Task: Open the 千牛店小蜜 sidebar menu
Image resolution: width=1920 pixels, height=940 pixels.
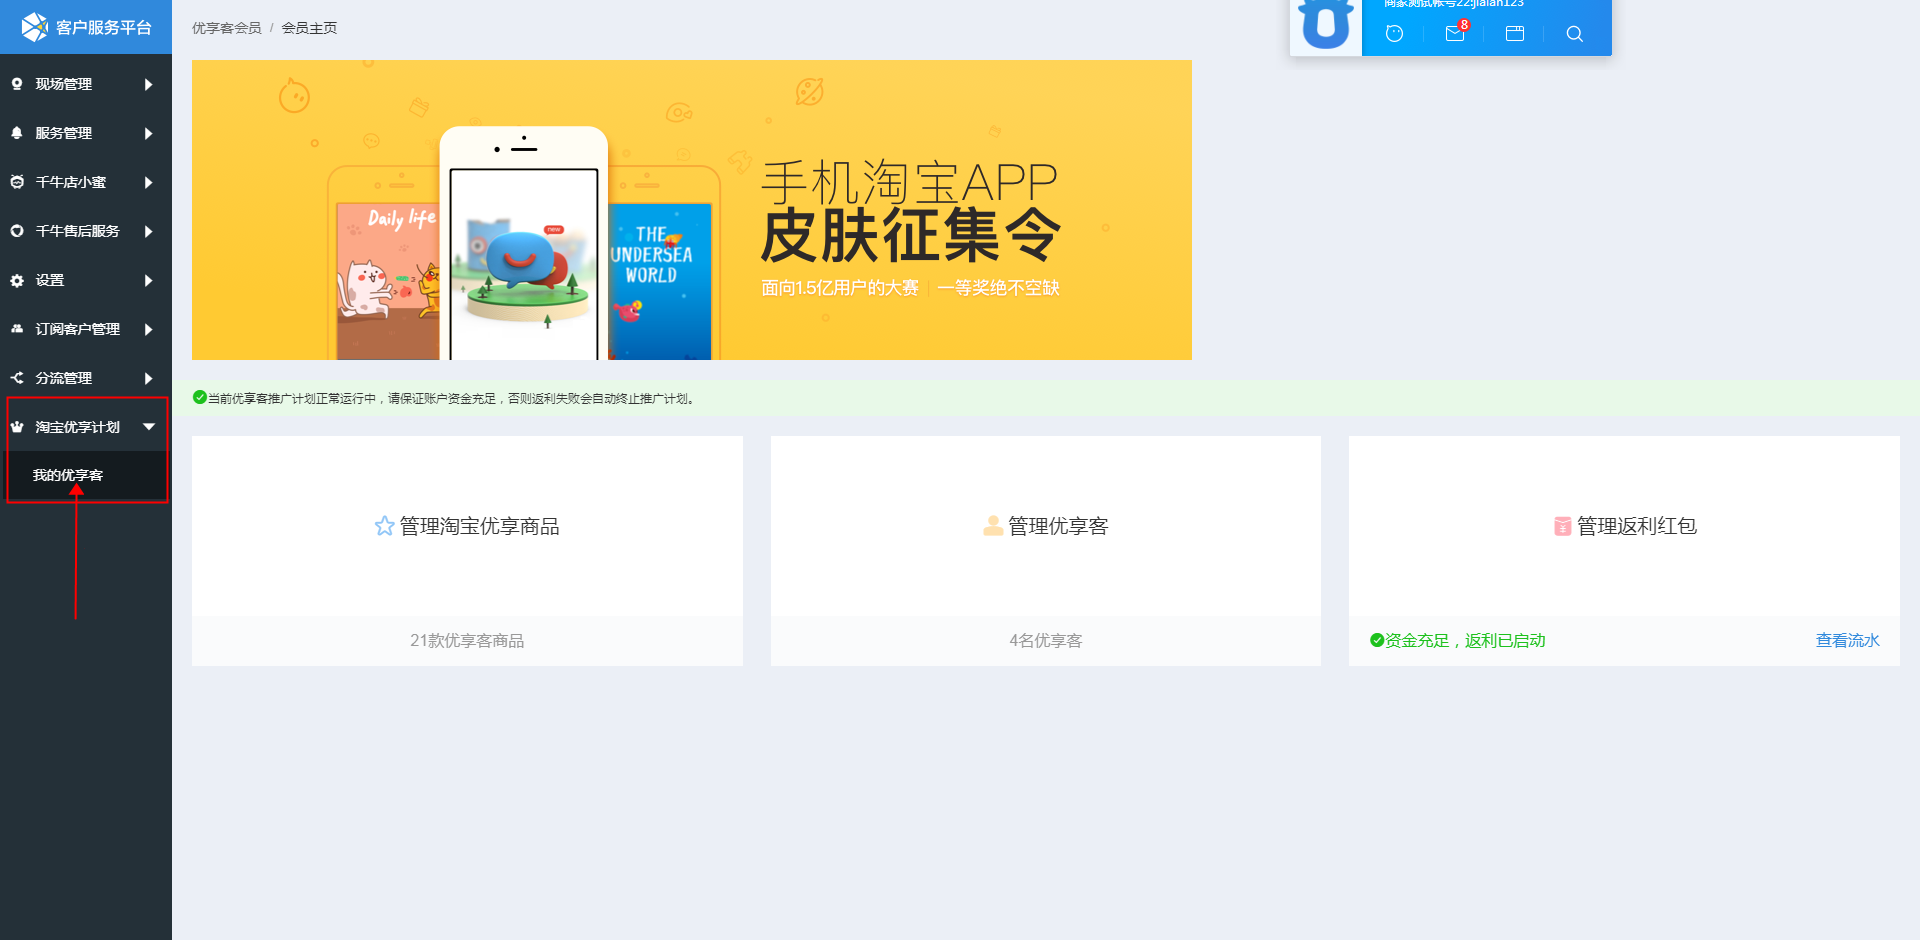Action: (71, 182)
